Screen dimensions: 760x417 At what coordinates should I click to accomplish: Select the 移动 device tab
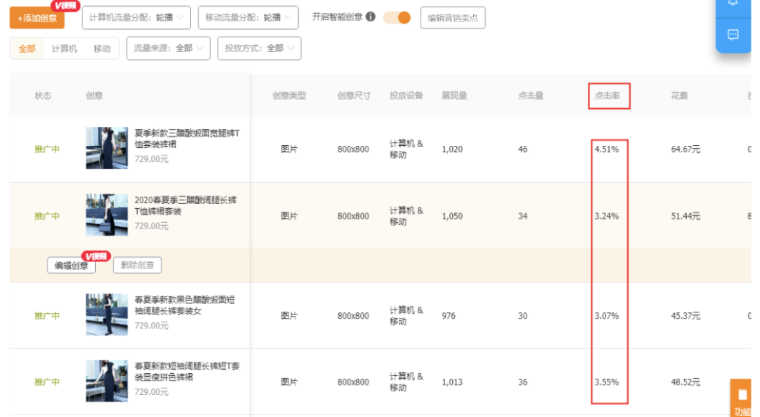[102, 48]
